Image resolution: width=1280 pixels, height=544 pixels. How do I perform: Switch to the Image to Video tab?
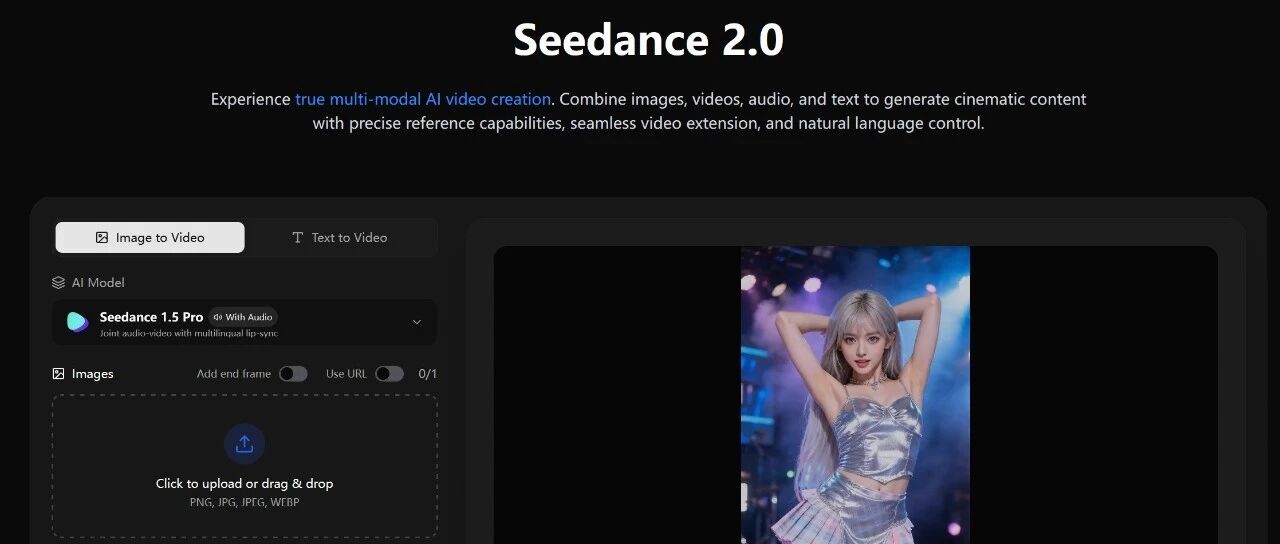[150, 238]
